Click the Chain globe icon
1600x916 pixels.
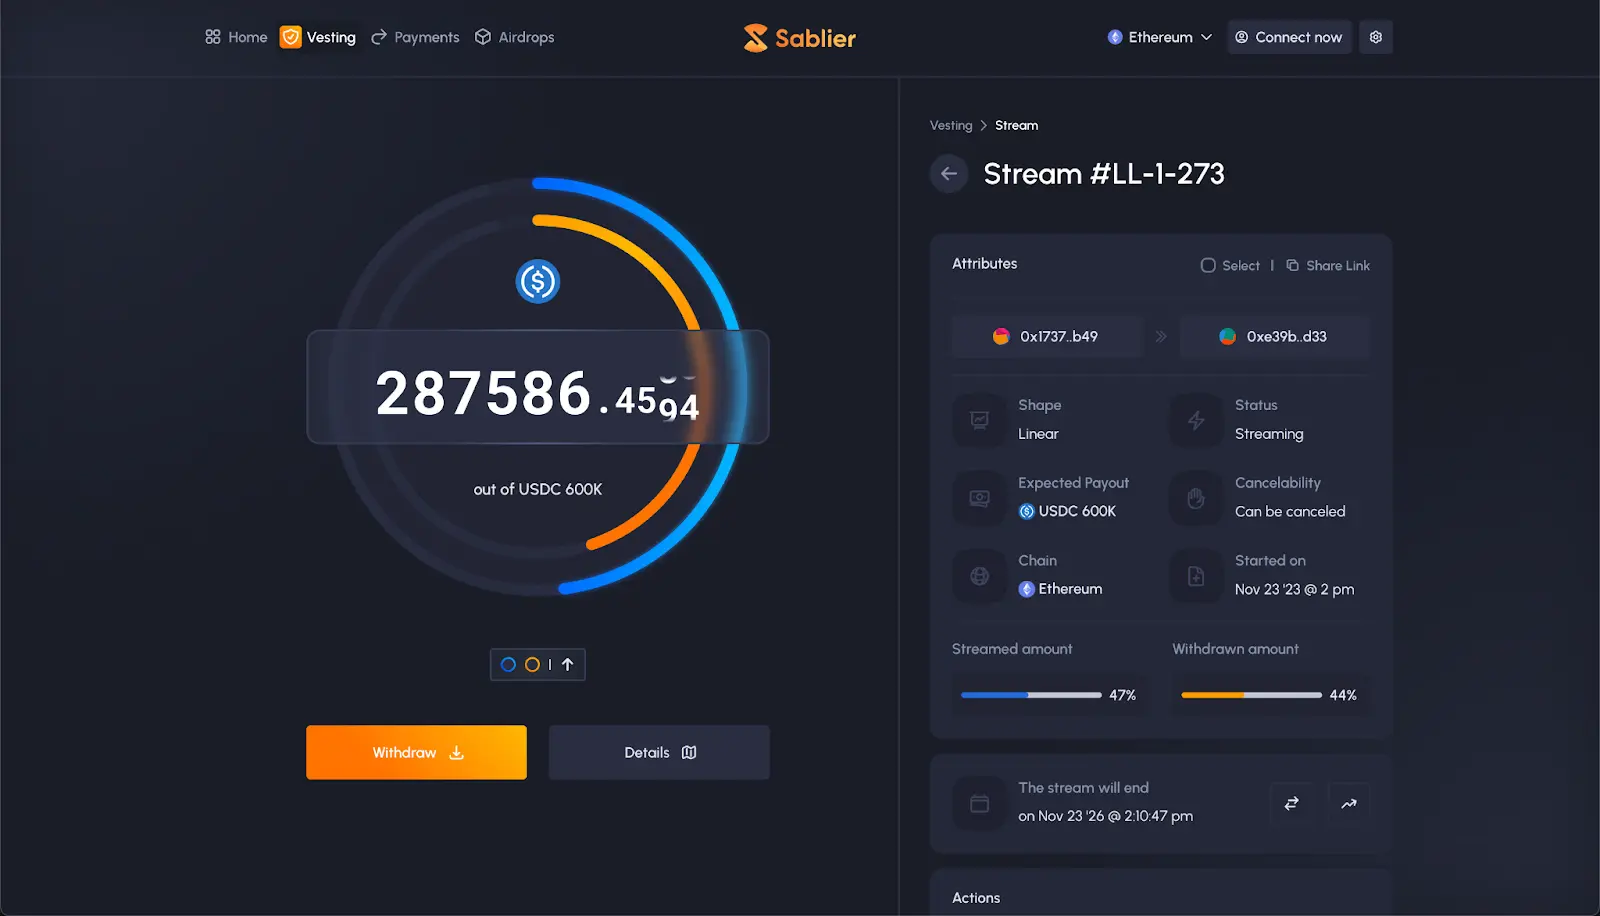coord(980,576)
